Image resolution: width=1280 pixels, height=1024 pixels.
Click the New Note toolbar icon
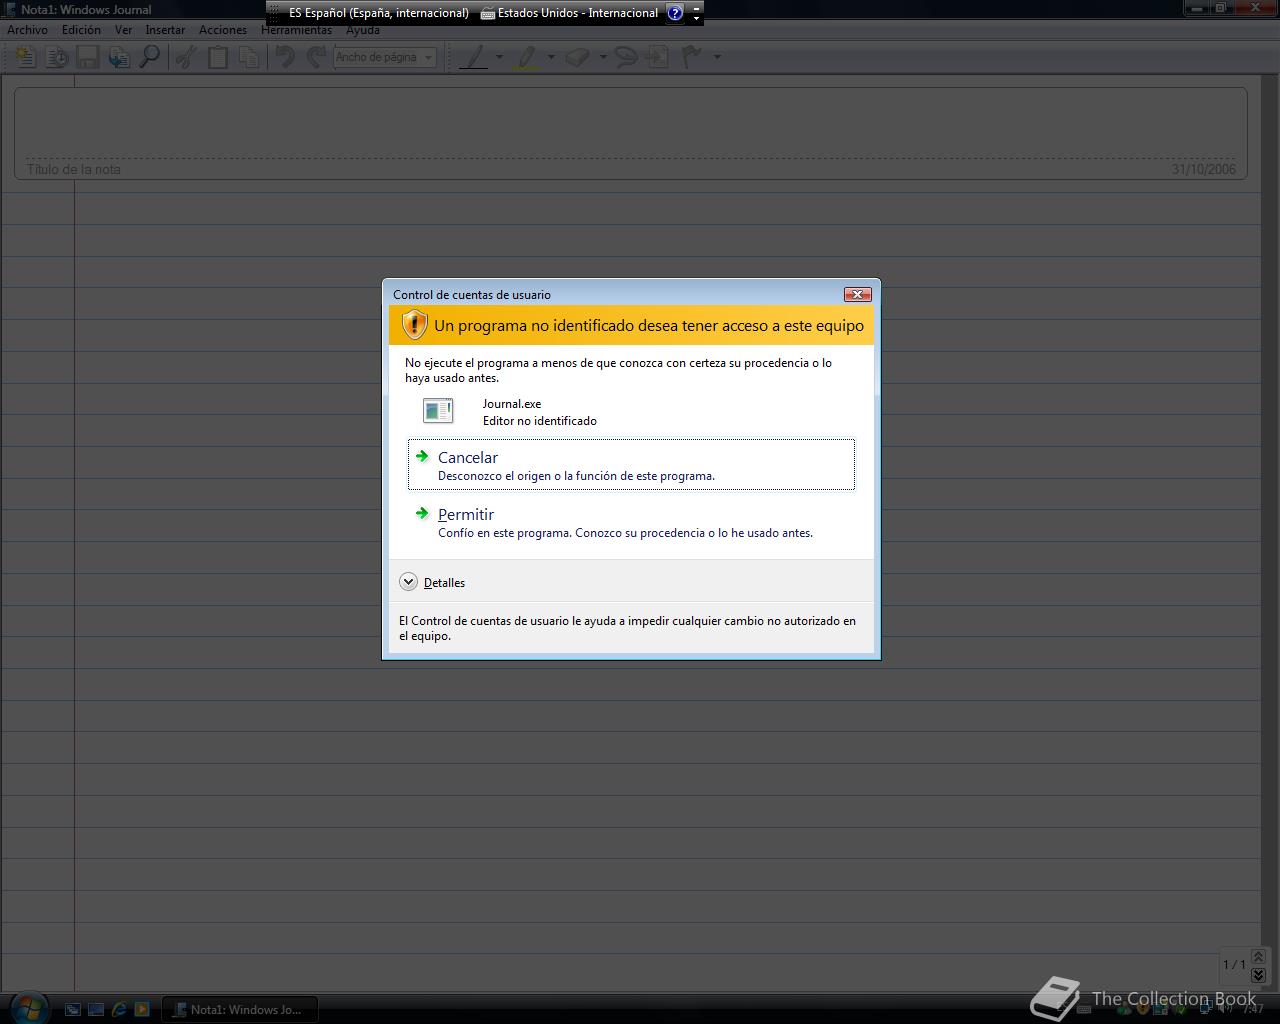(25, 57)
